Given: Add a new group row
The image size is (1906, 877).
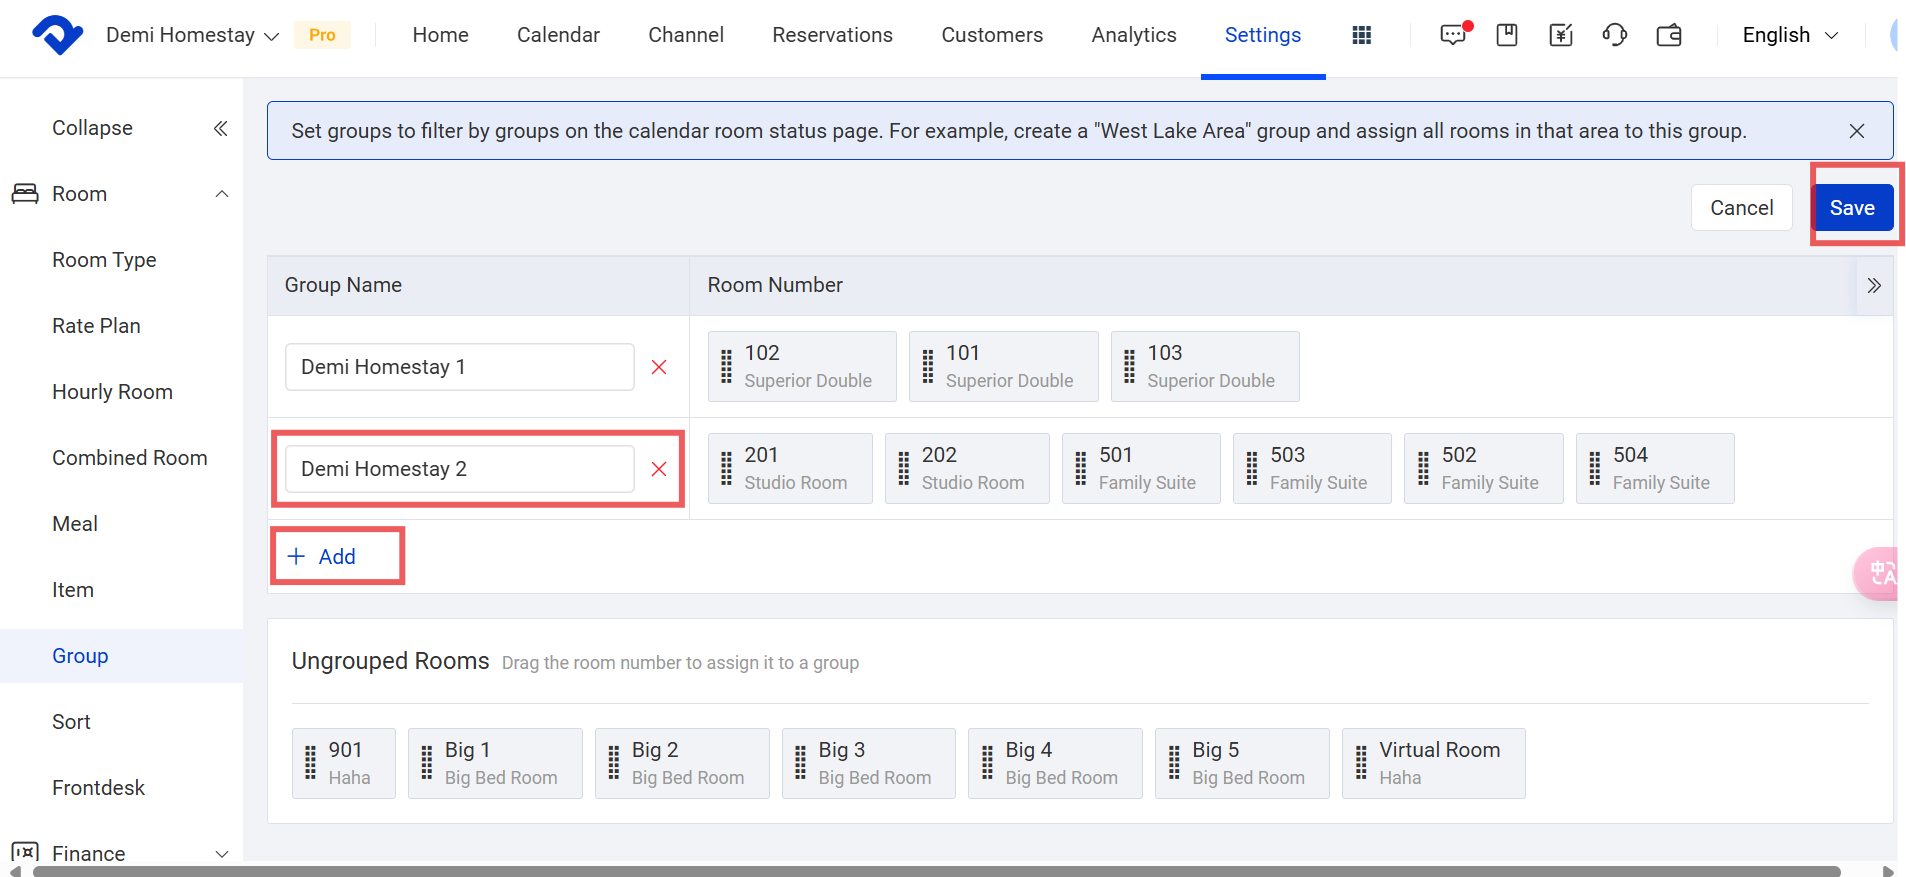Looking at the screenshot, I should (323, 557).
